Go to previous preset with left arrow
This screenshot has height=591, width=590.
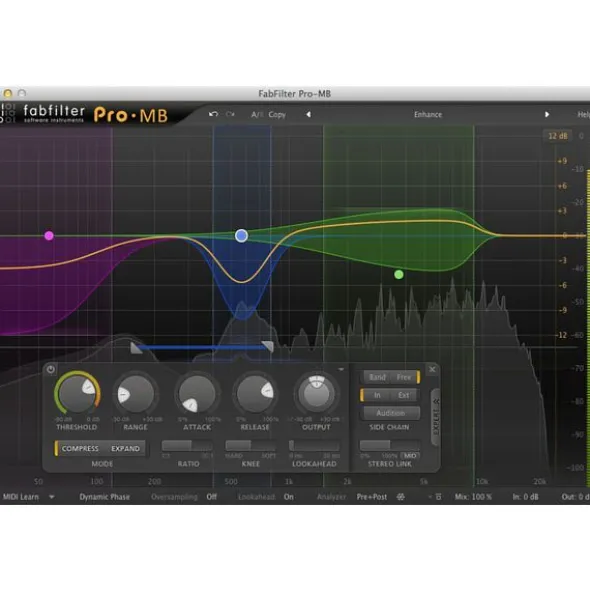coord(308,114)
